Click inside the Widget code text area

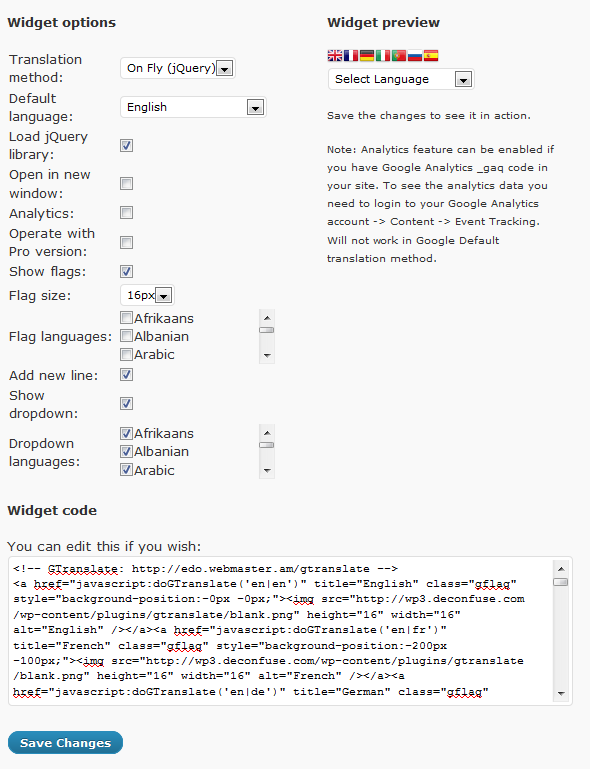click(282, 631)
